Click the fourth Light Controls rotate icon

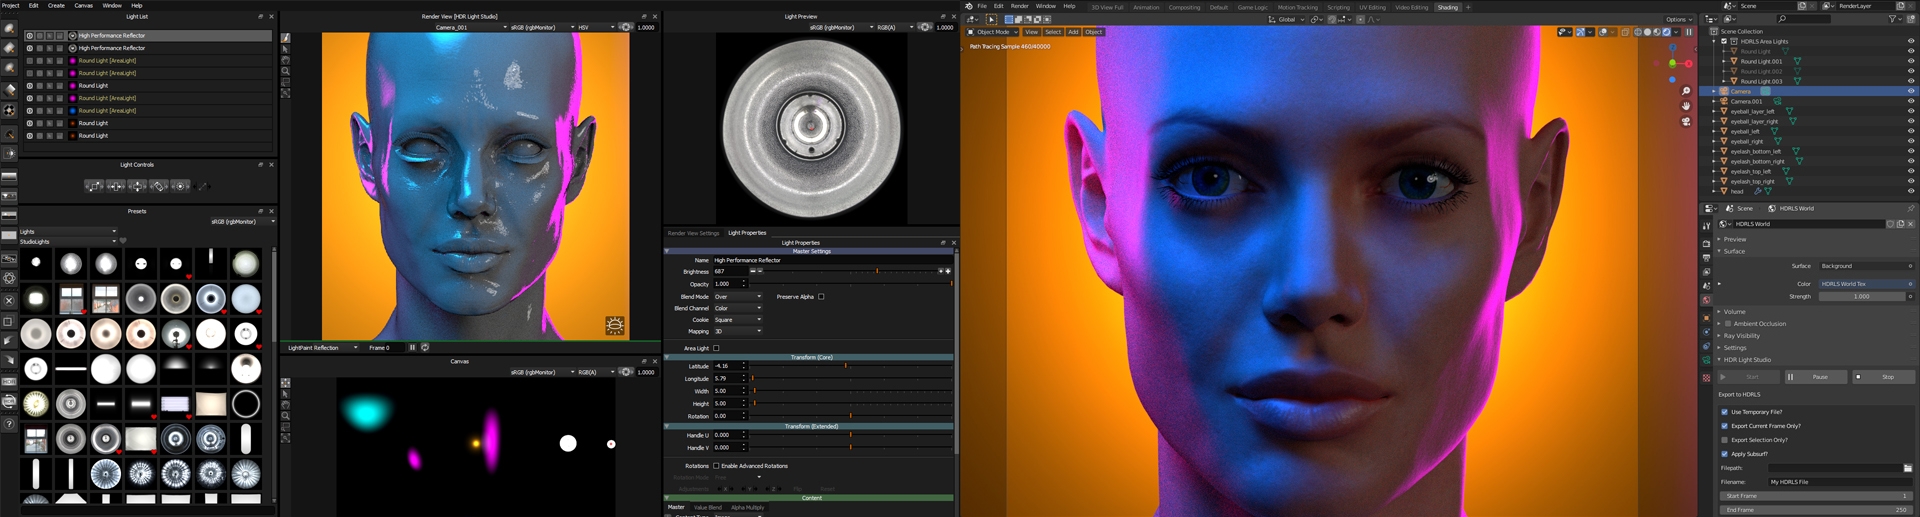159,186
